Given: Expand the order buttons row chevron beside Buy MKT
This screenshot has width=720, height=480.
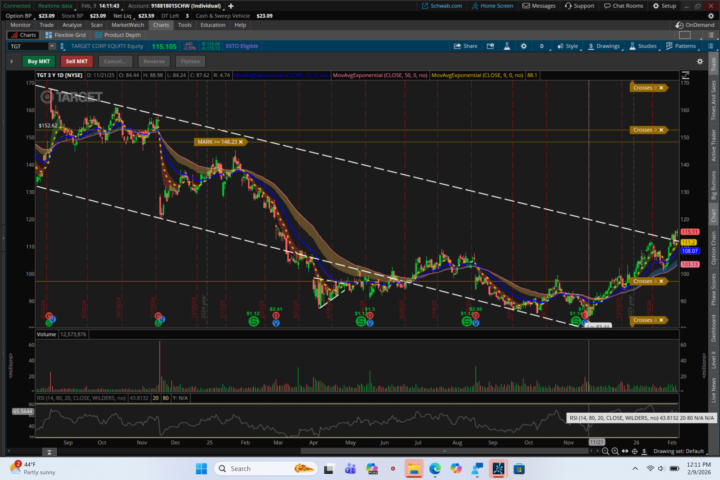Looking at the screenshot, I should pyautogui.click(x=11, y=61).
